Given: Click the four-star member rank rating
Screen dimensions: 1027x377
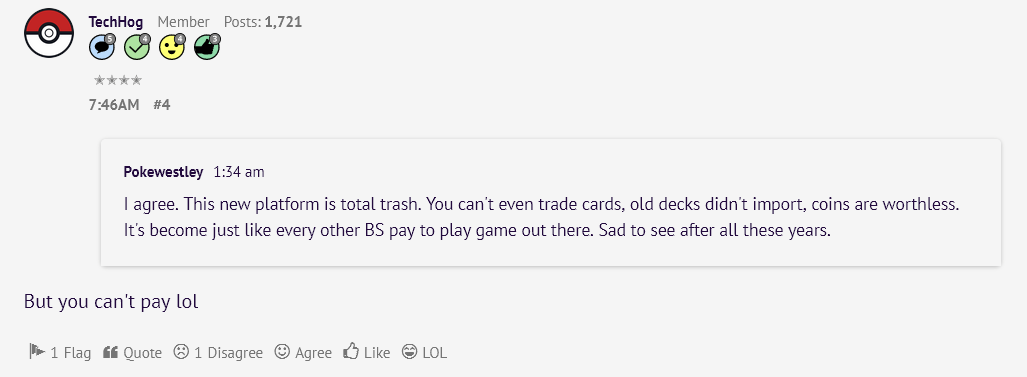Looking at the screenshot, I should tap(118, 81).
